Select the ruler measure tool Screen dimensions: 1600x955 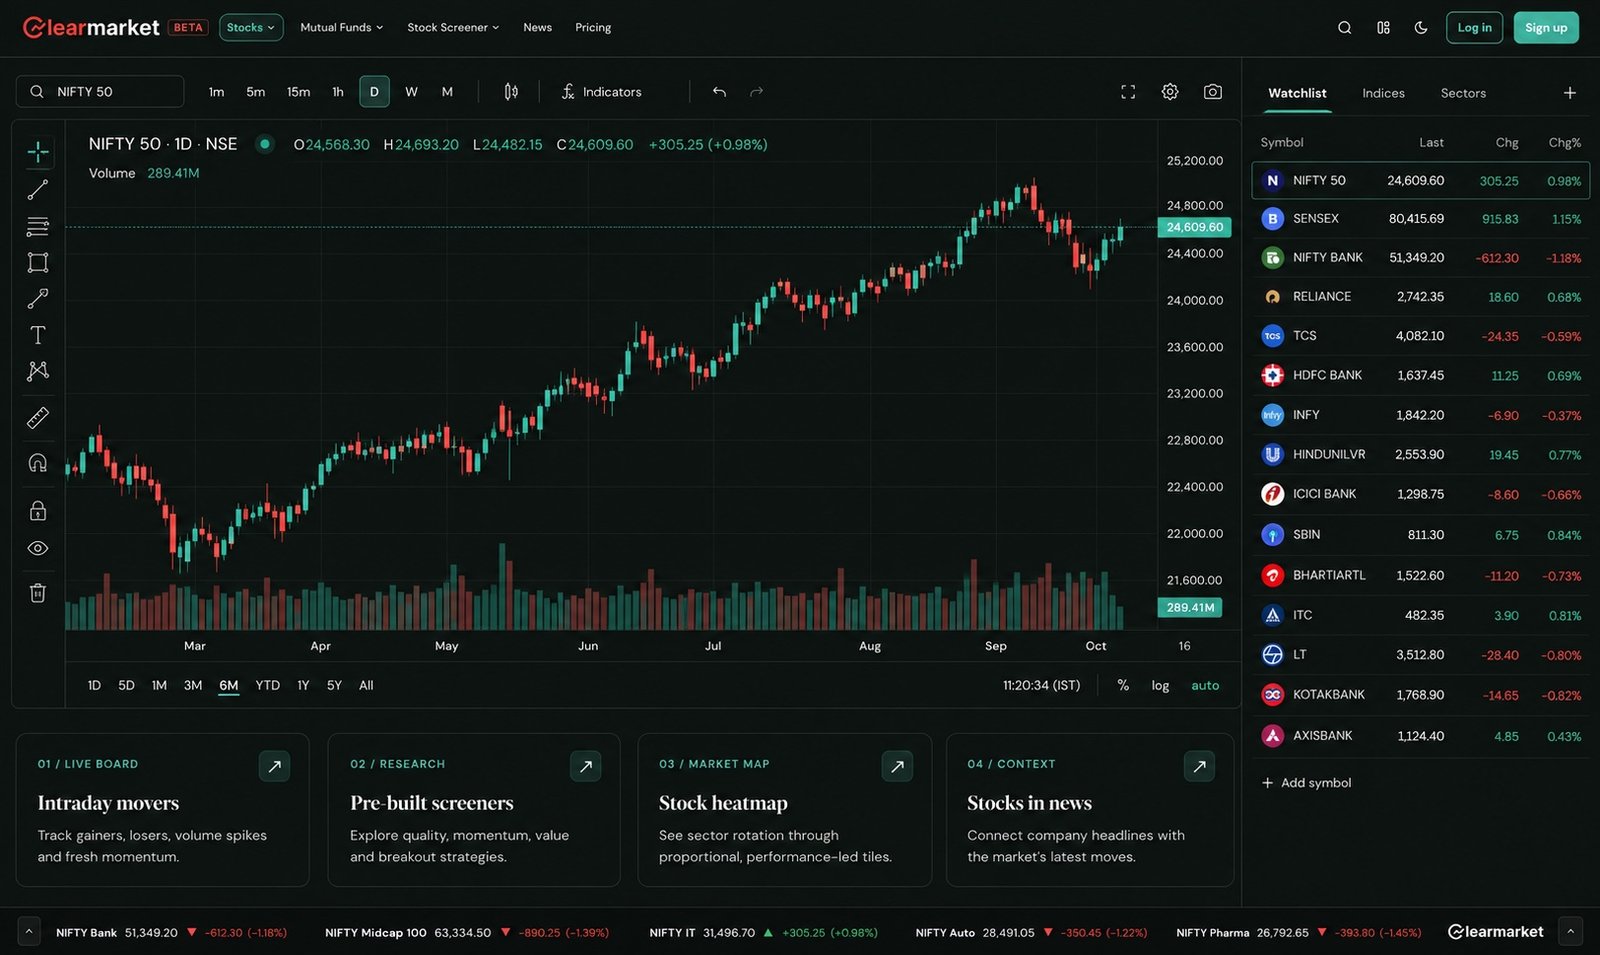click(x=38, y=418)
